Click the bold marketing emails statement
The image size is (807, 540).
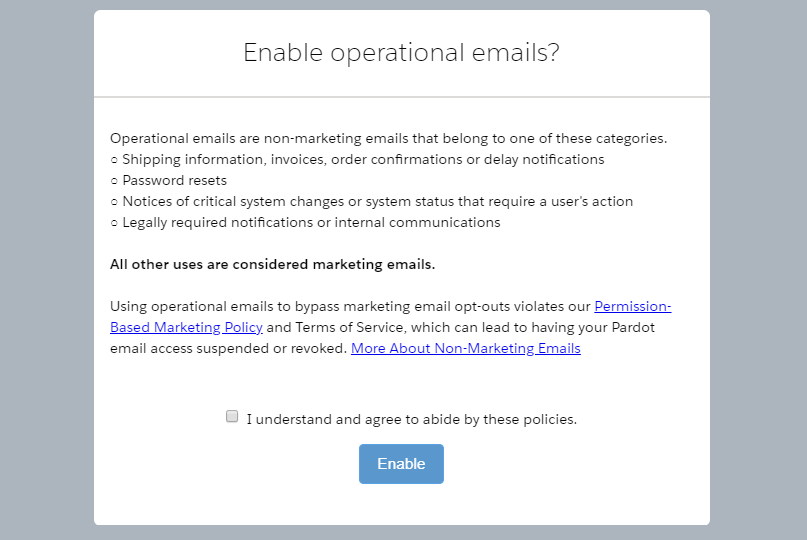(272, 264)
